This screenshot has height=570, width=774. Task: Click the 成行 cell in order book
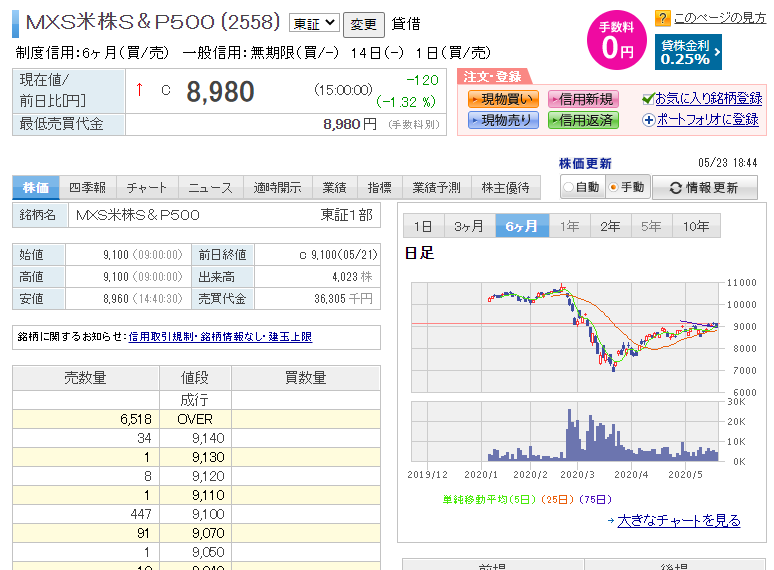tap(194, 400)
